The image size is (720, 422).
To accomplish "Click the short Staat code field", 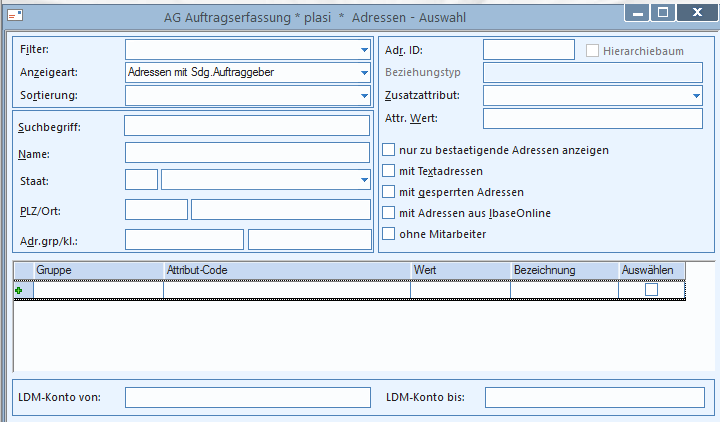I will click(141, 180).
